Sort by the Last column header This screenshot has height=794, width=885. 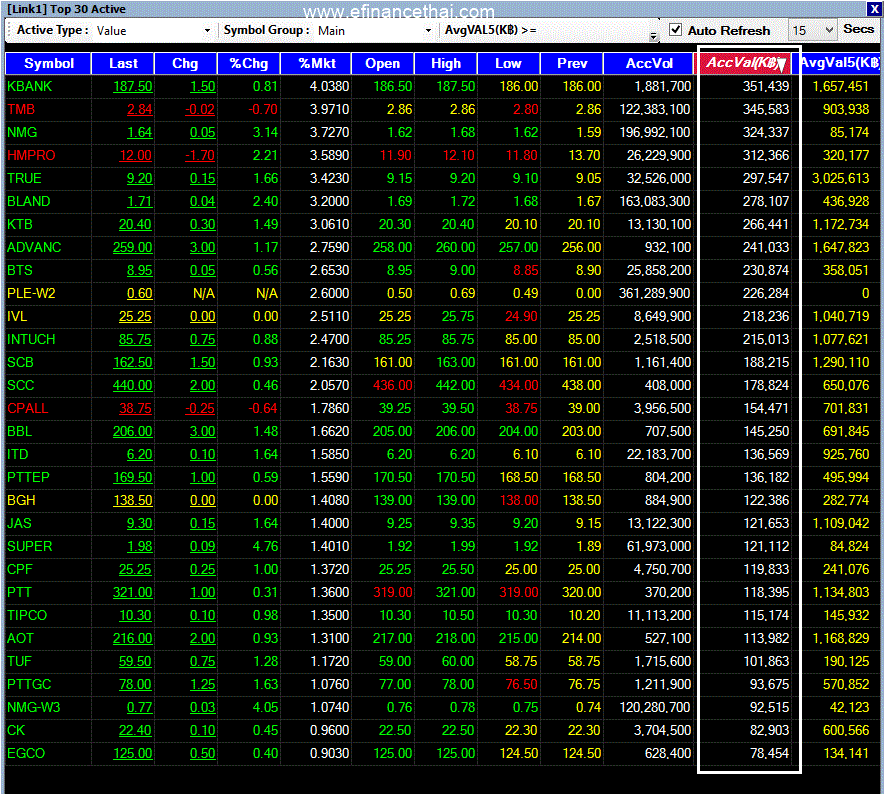pos(123,63)
